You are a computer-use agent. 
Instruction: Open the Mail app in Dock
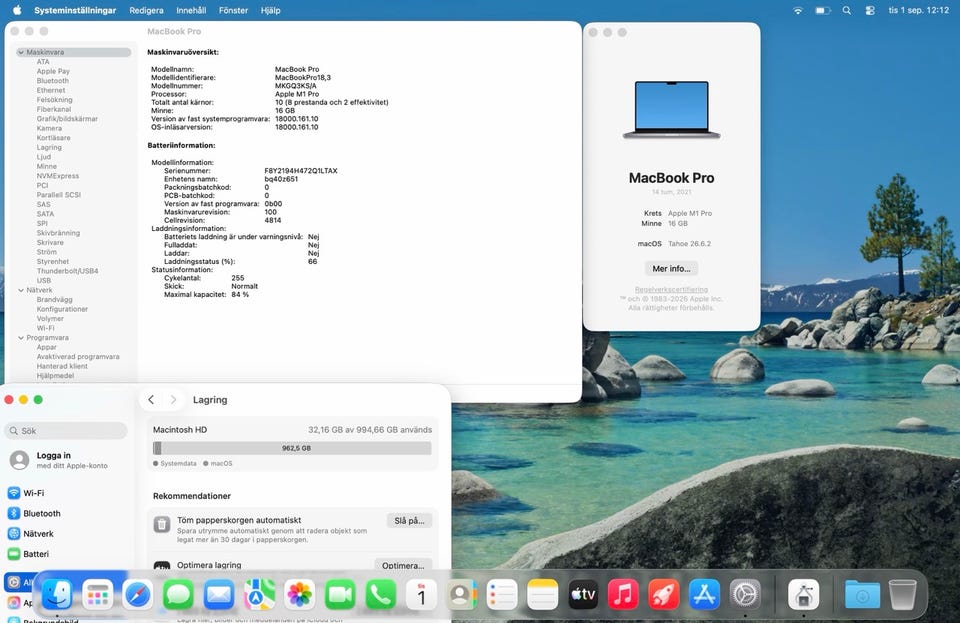coord(219,594)
